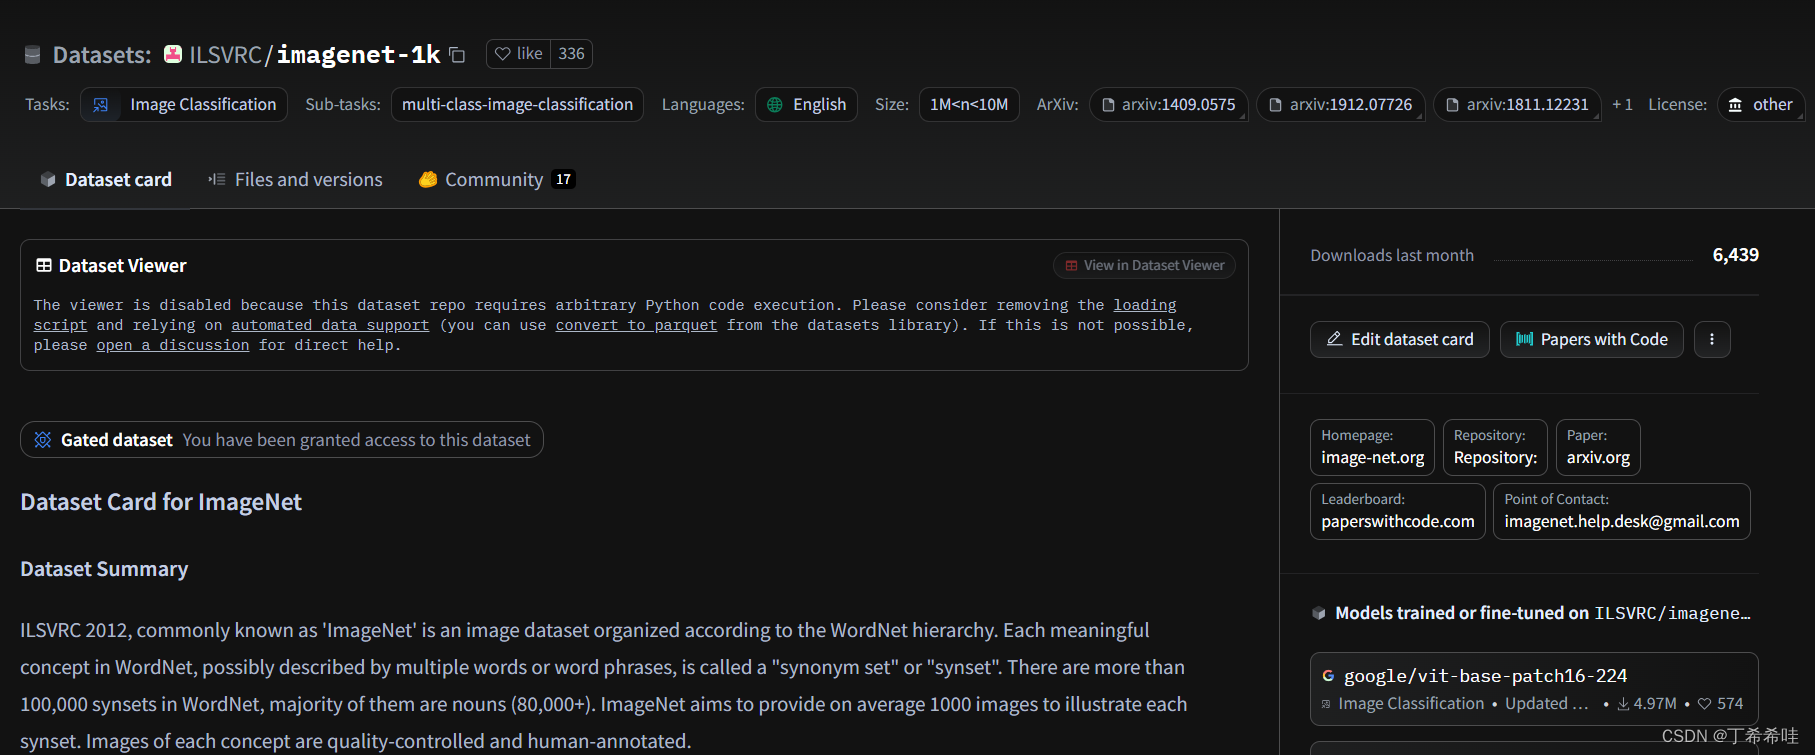
Task: Click the Datasets breadcrumb label
Action: (102, 55)
